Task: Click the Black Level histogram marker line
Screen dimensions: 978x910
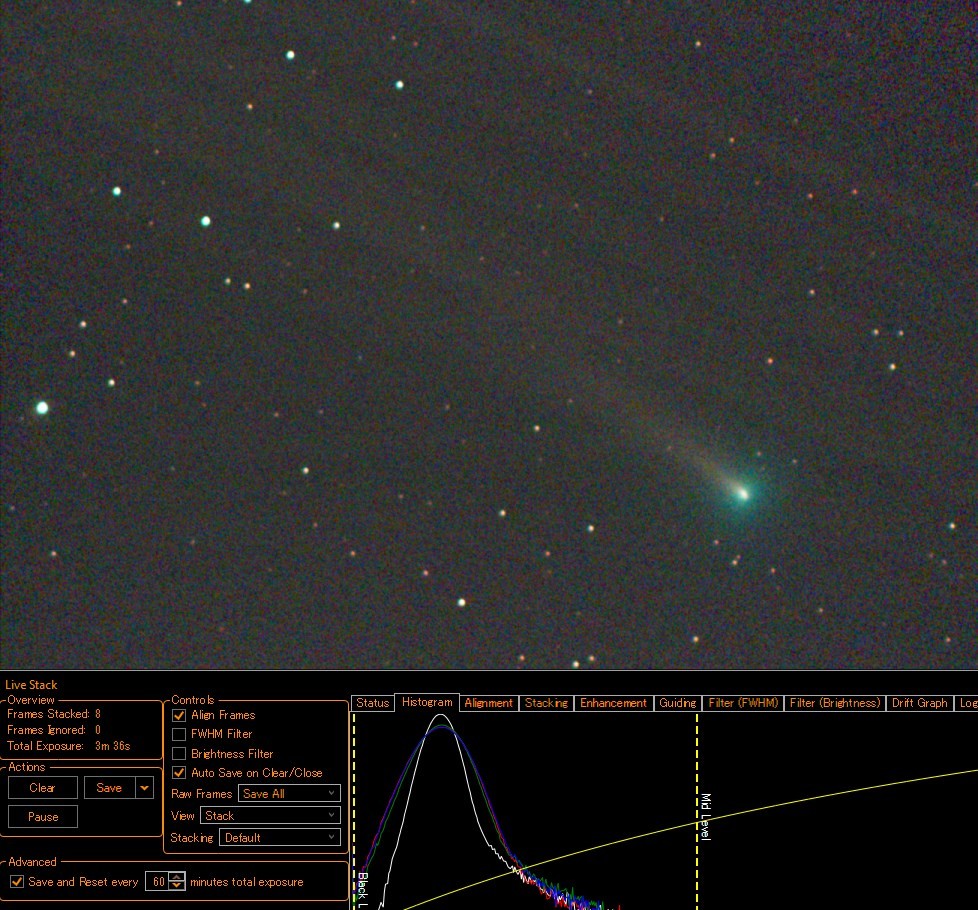Action: point(354,811)
